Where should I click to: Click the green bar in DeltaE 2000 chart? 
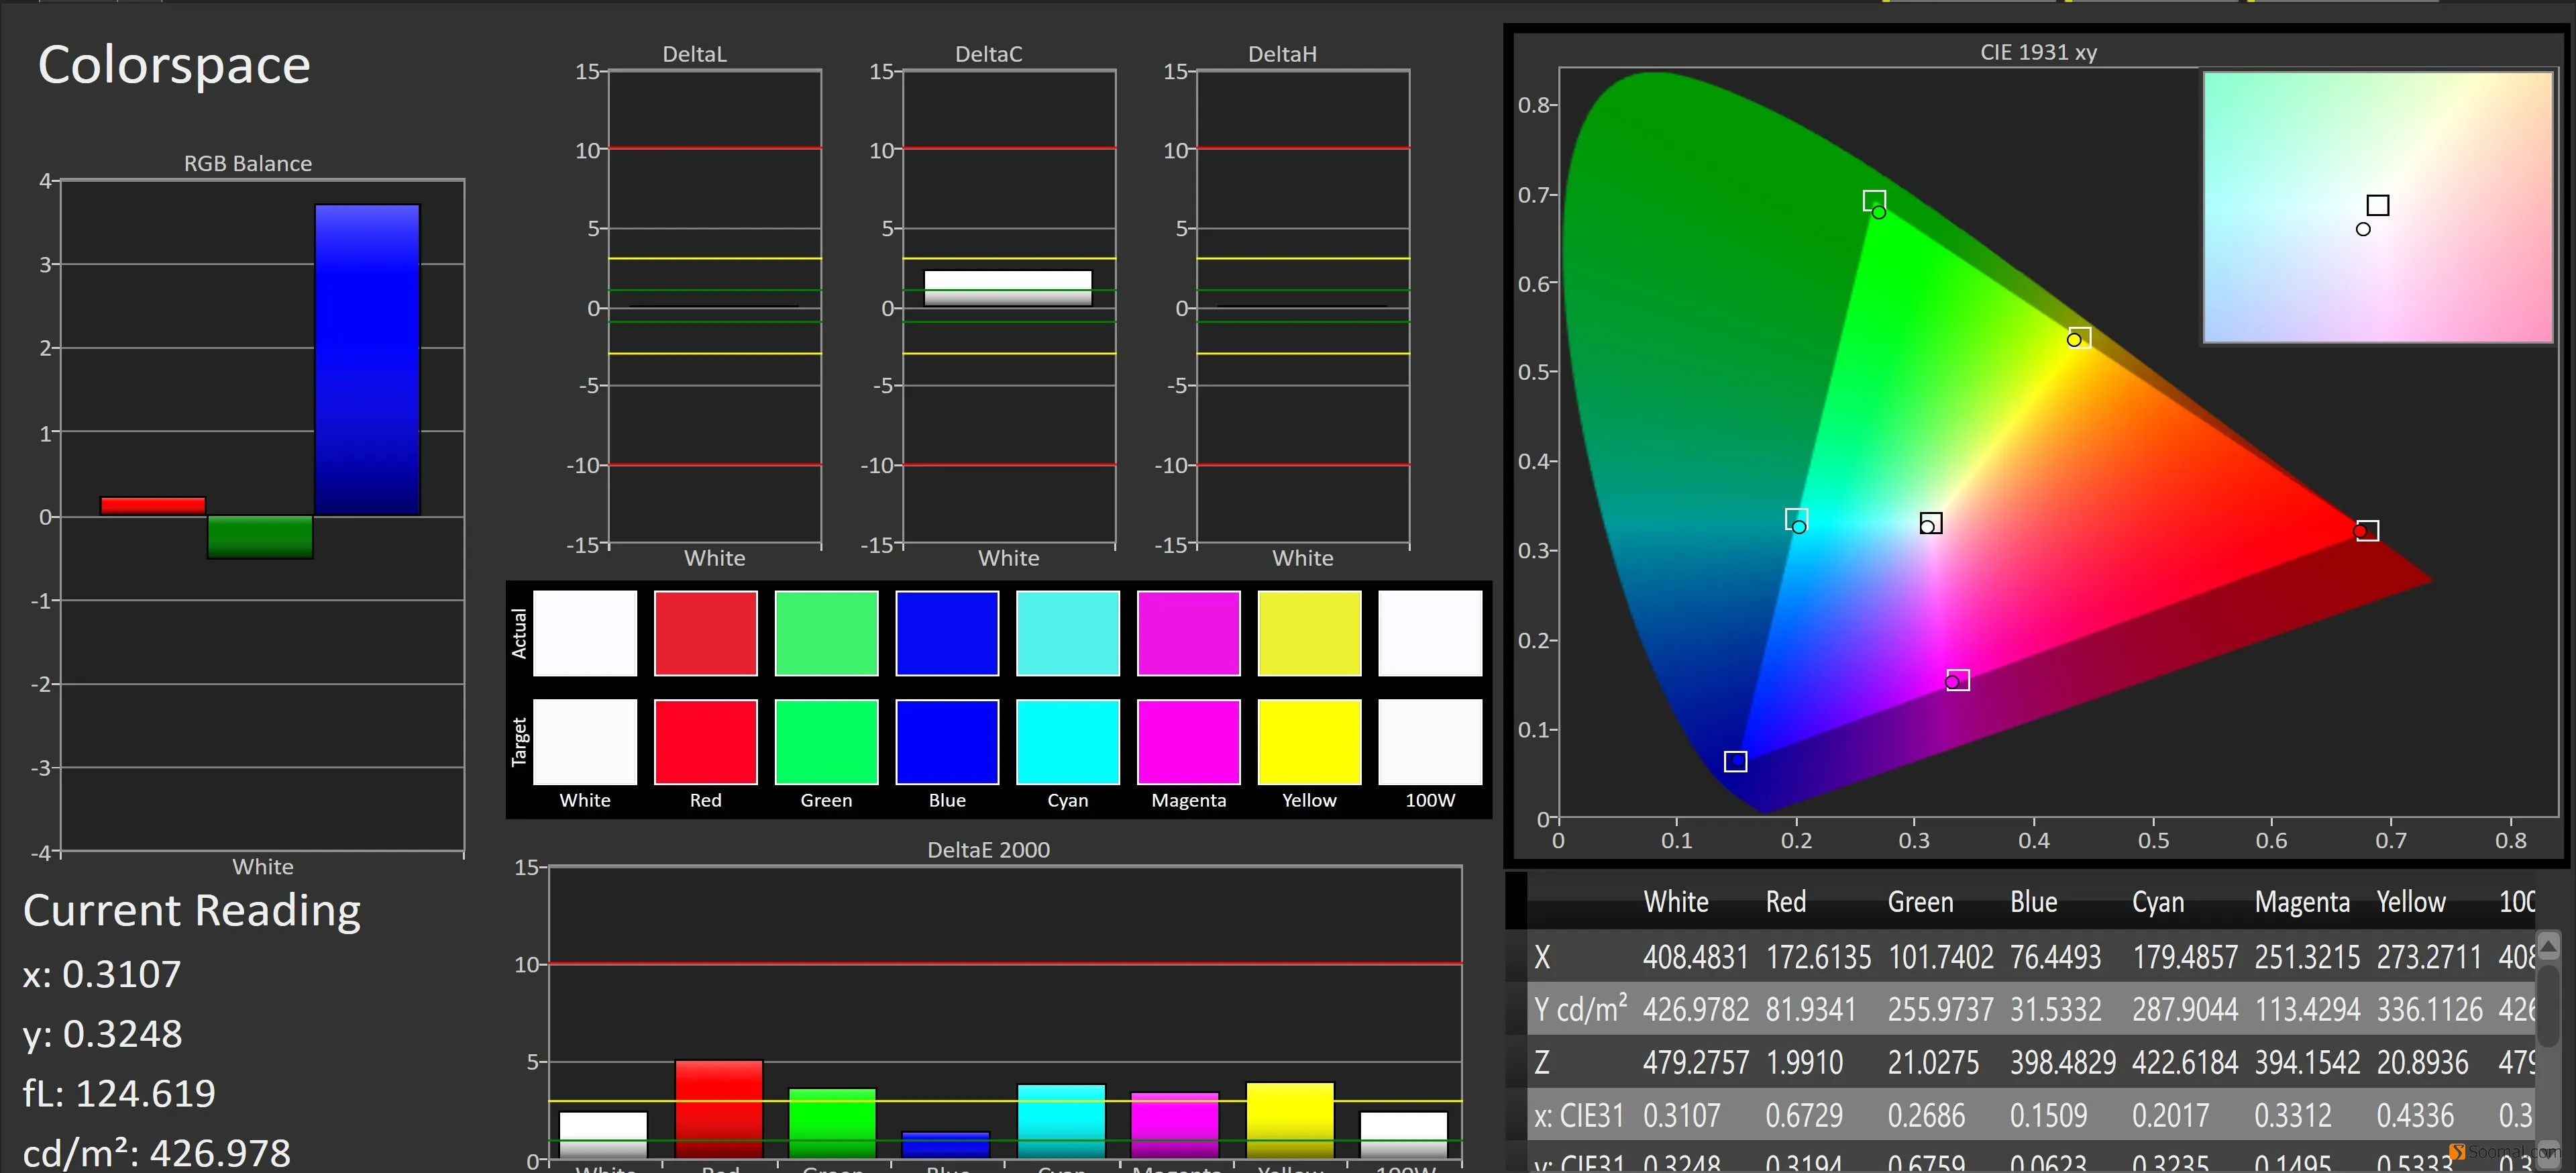point(832,1123)
